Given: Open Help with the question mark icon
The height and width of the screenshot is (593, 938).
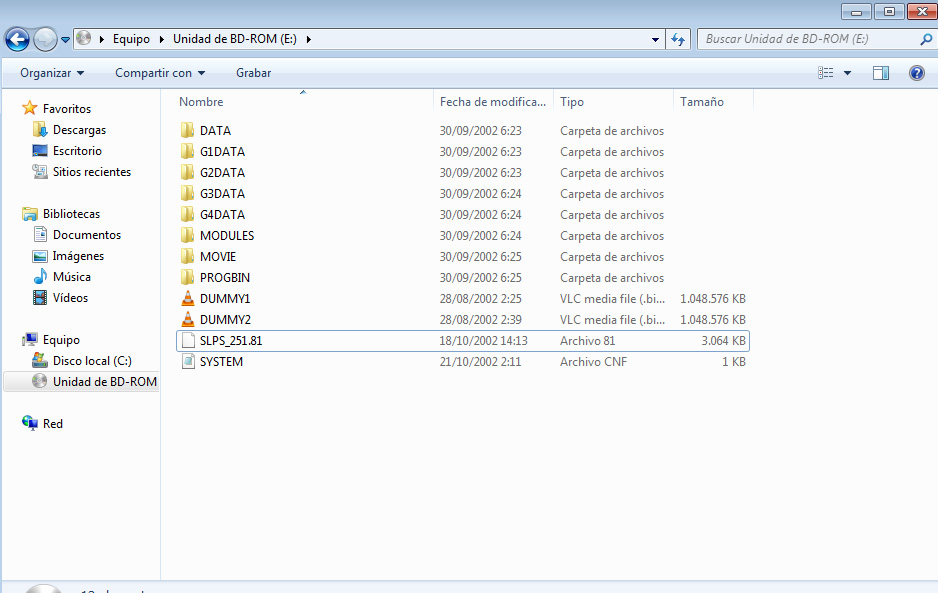Looking at the screenshot, I should point(916,73).
